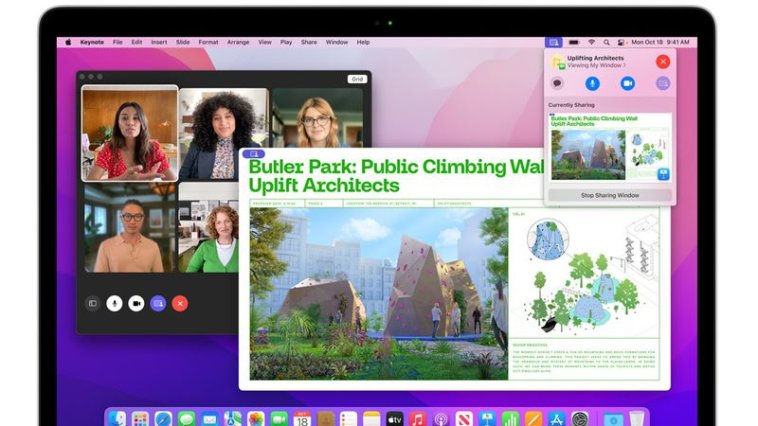The height and width of the screenshot is (426, 758).
Task: Open the File menu
Action: (117, 43)
